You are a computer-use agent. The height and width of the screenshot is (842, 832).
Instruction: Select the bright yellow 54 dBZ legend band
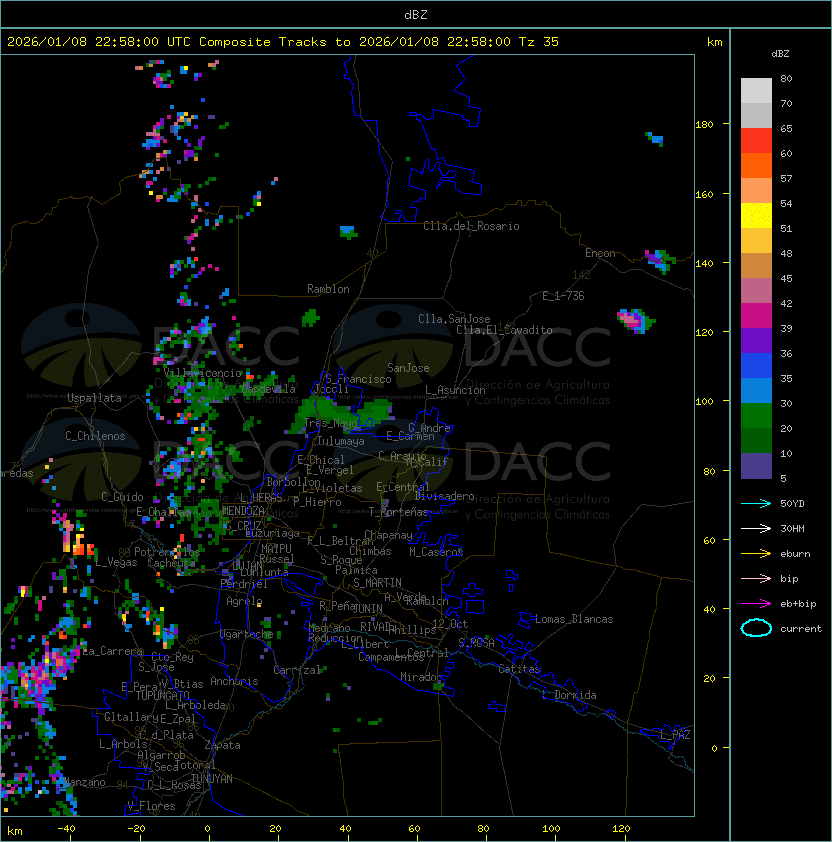pos(756,215)
